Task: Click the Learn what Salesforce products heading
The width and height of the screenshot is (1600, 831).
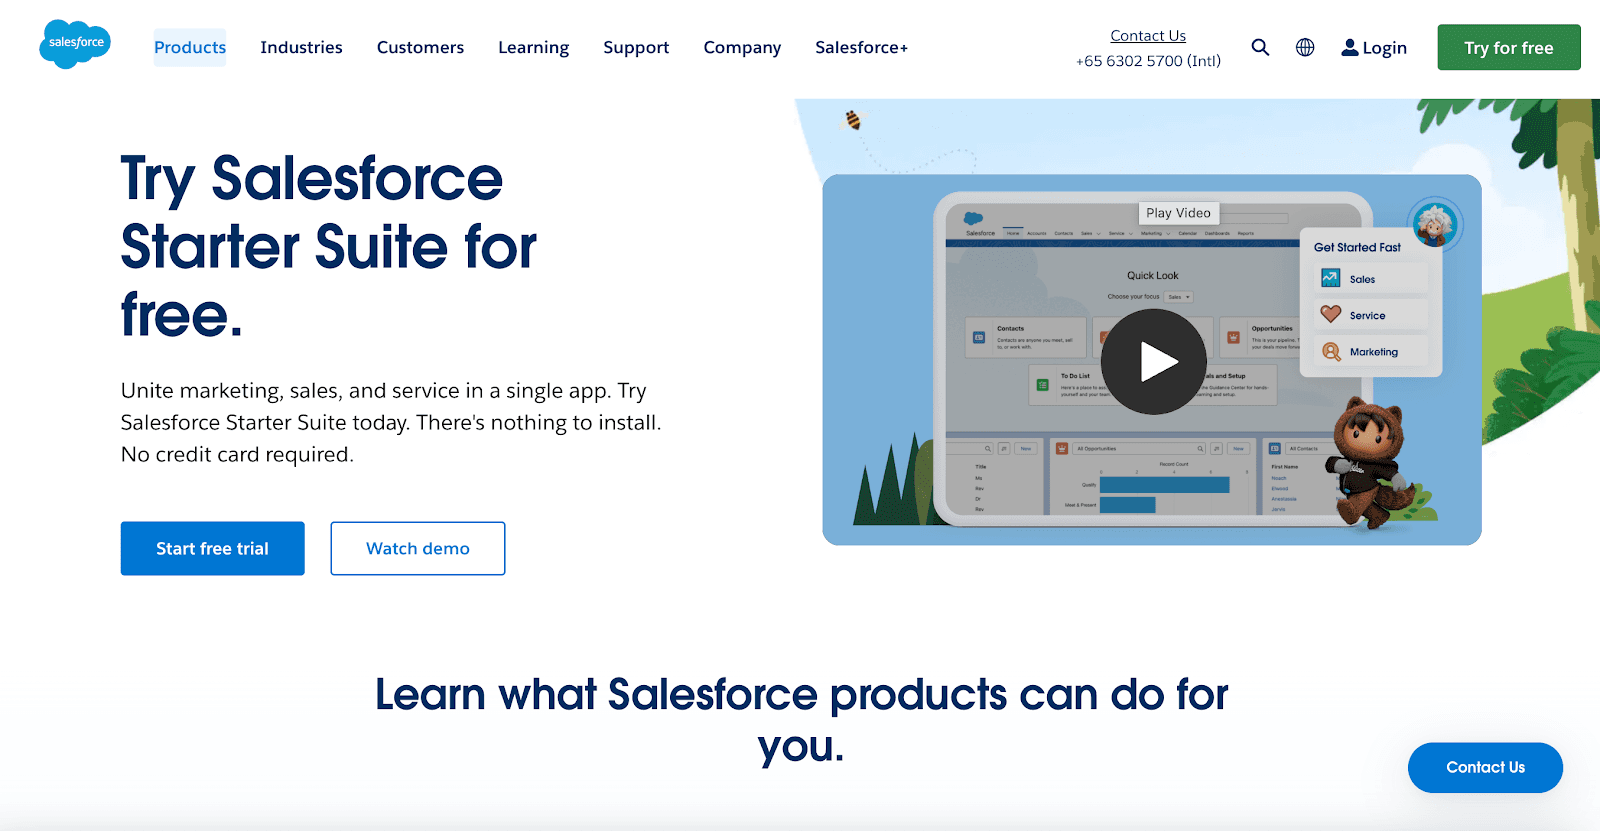Action: [801, 720]
